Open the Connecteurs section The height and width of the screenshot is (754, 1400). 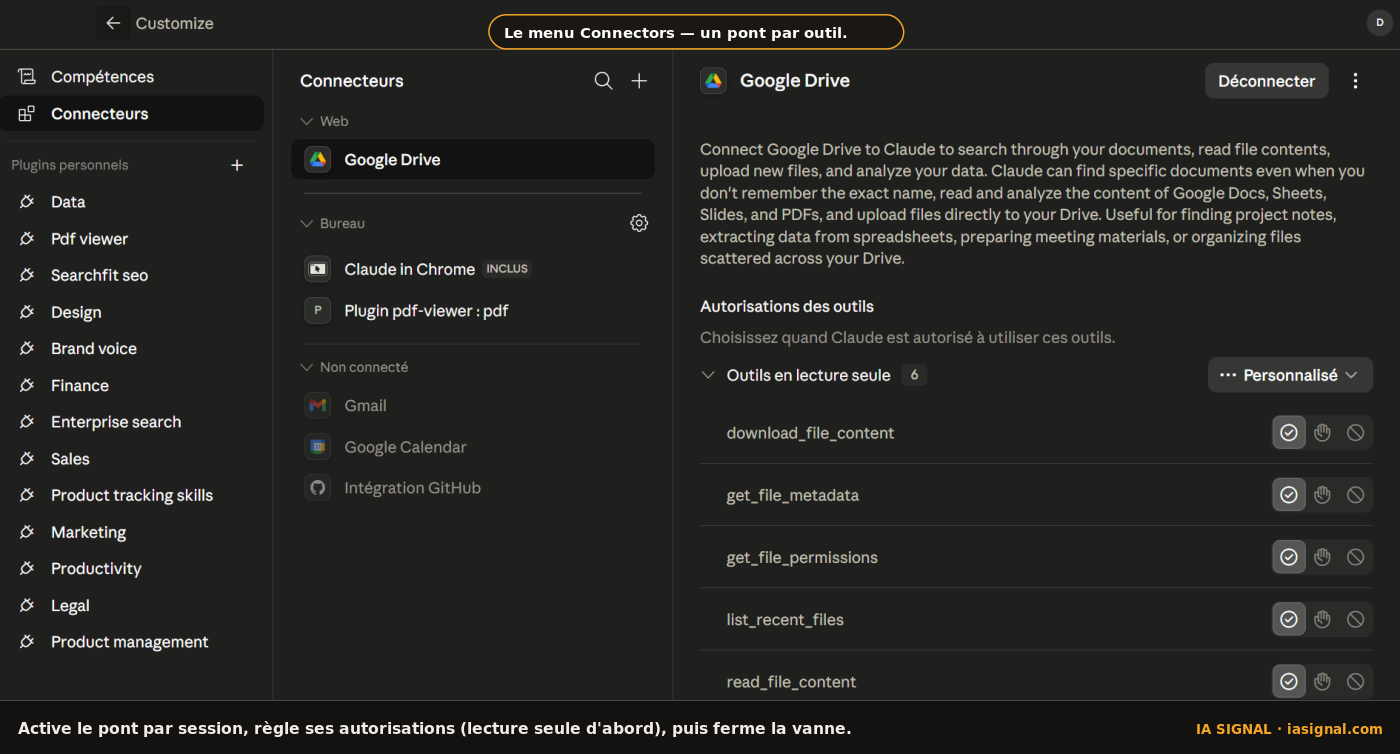[132, 114]
